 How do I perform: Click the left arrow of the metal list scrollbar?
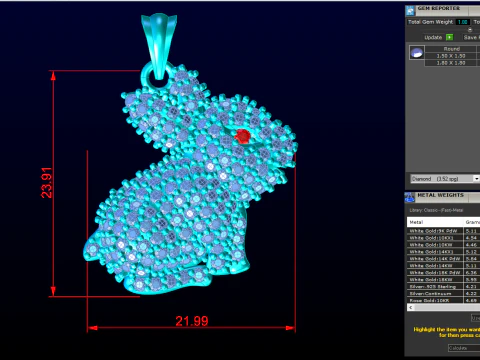tap(411, 307)
